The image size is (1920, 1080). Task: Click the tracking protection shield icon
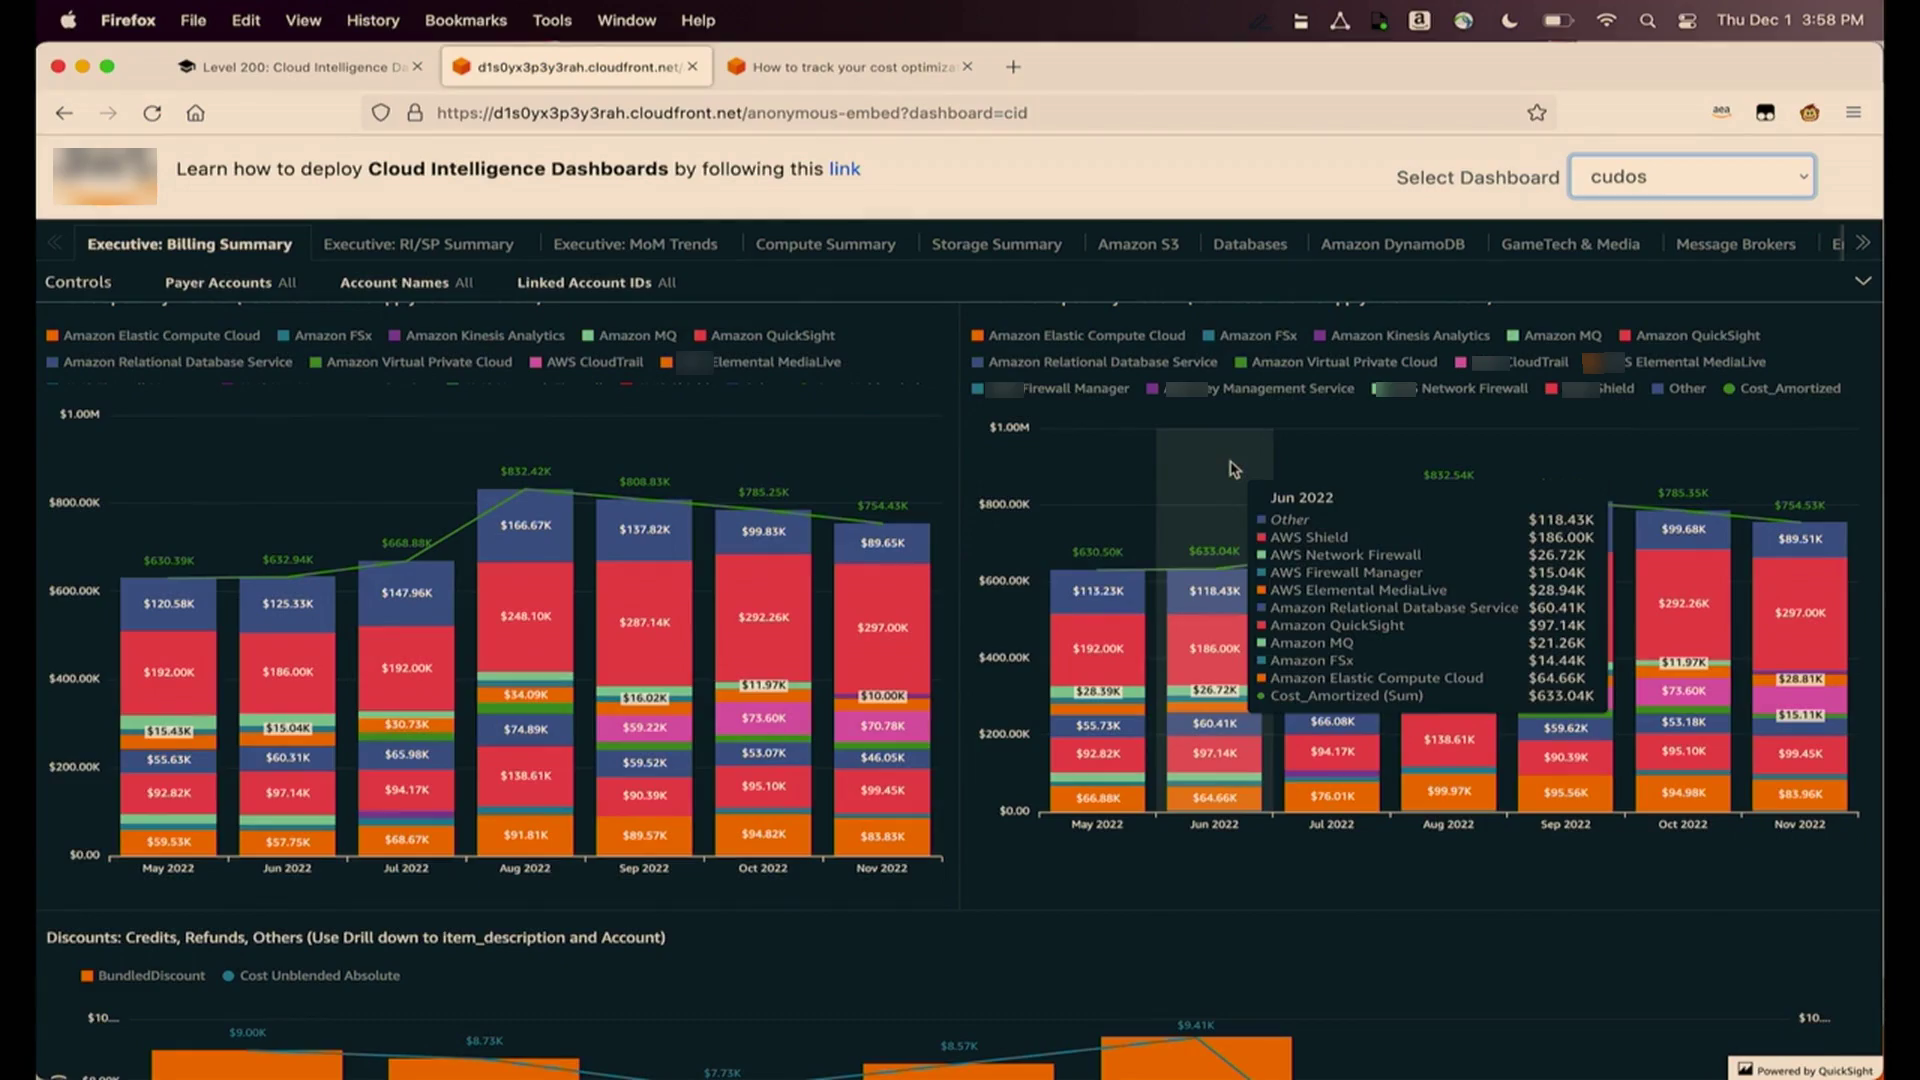pyautogui.click(x=380, y=113)
